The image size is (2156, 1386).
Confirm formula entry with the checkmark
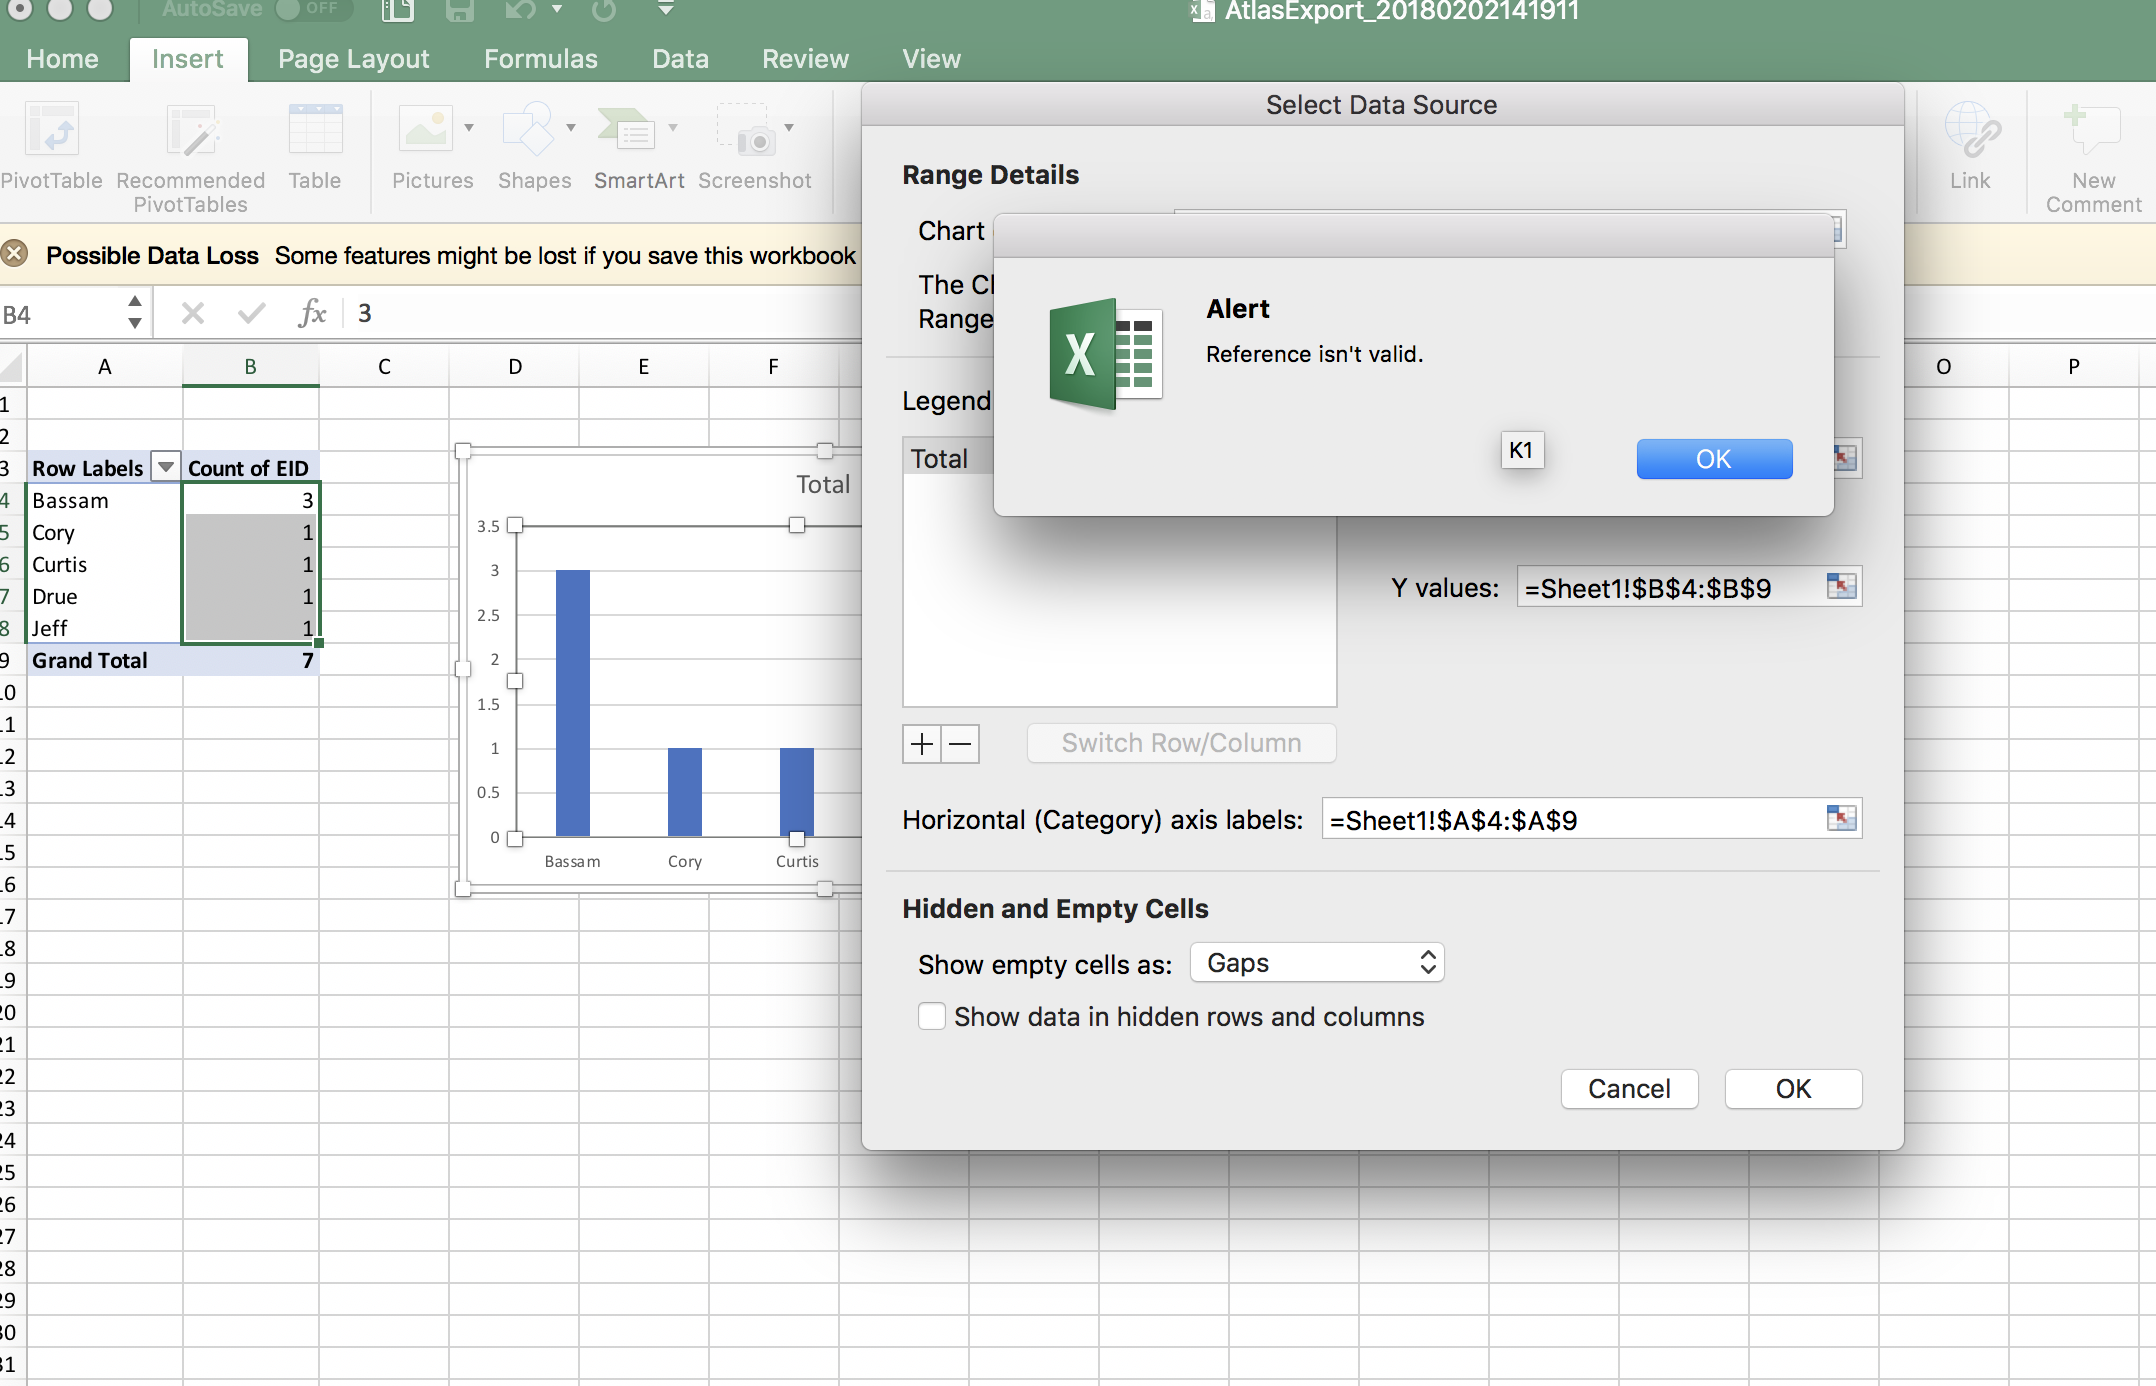tap(251, 314)
